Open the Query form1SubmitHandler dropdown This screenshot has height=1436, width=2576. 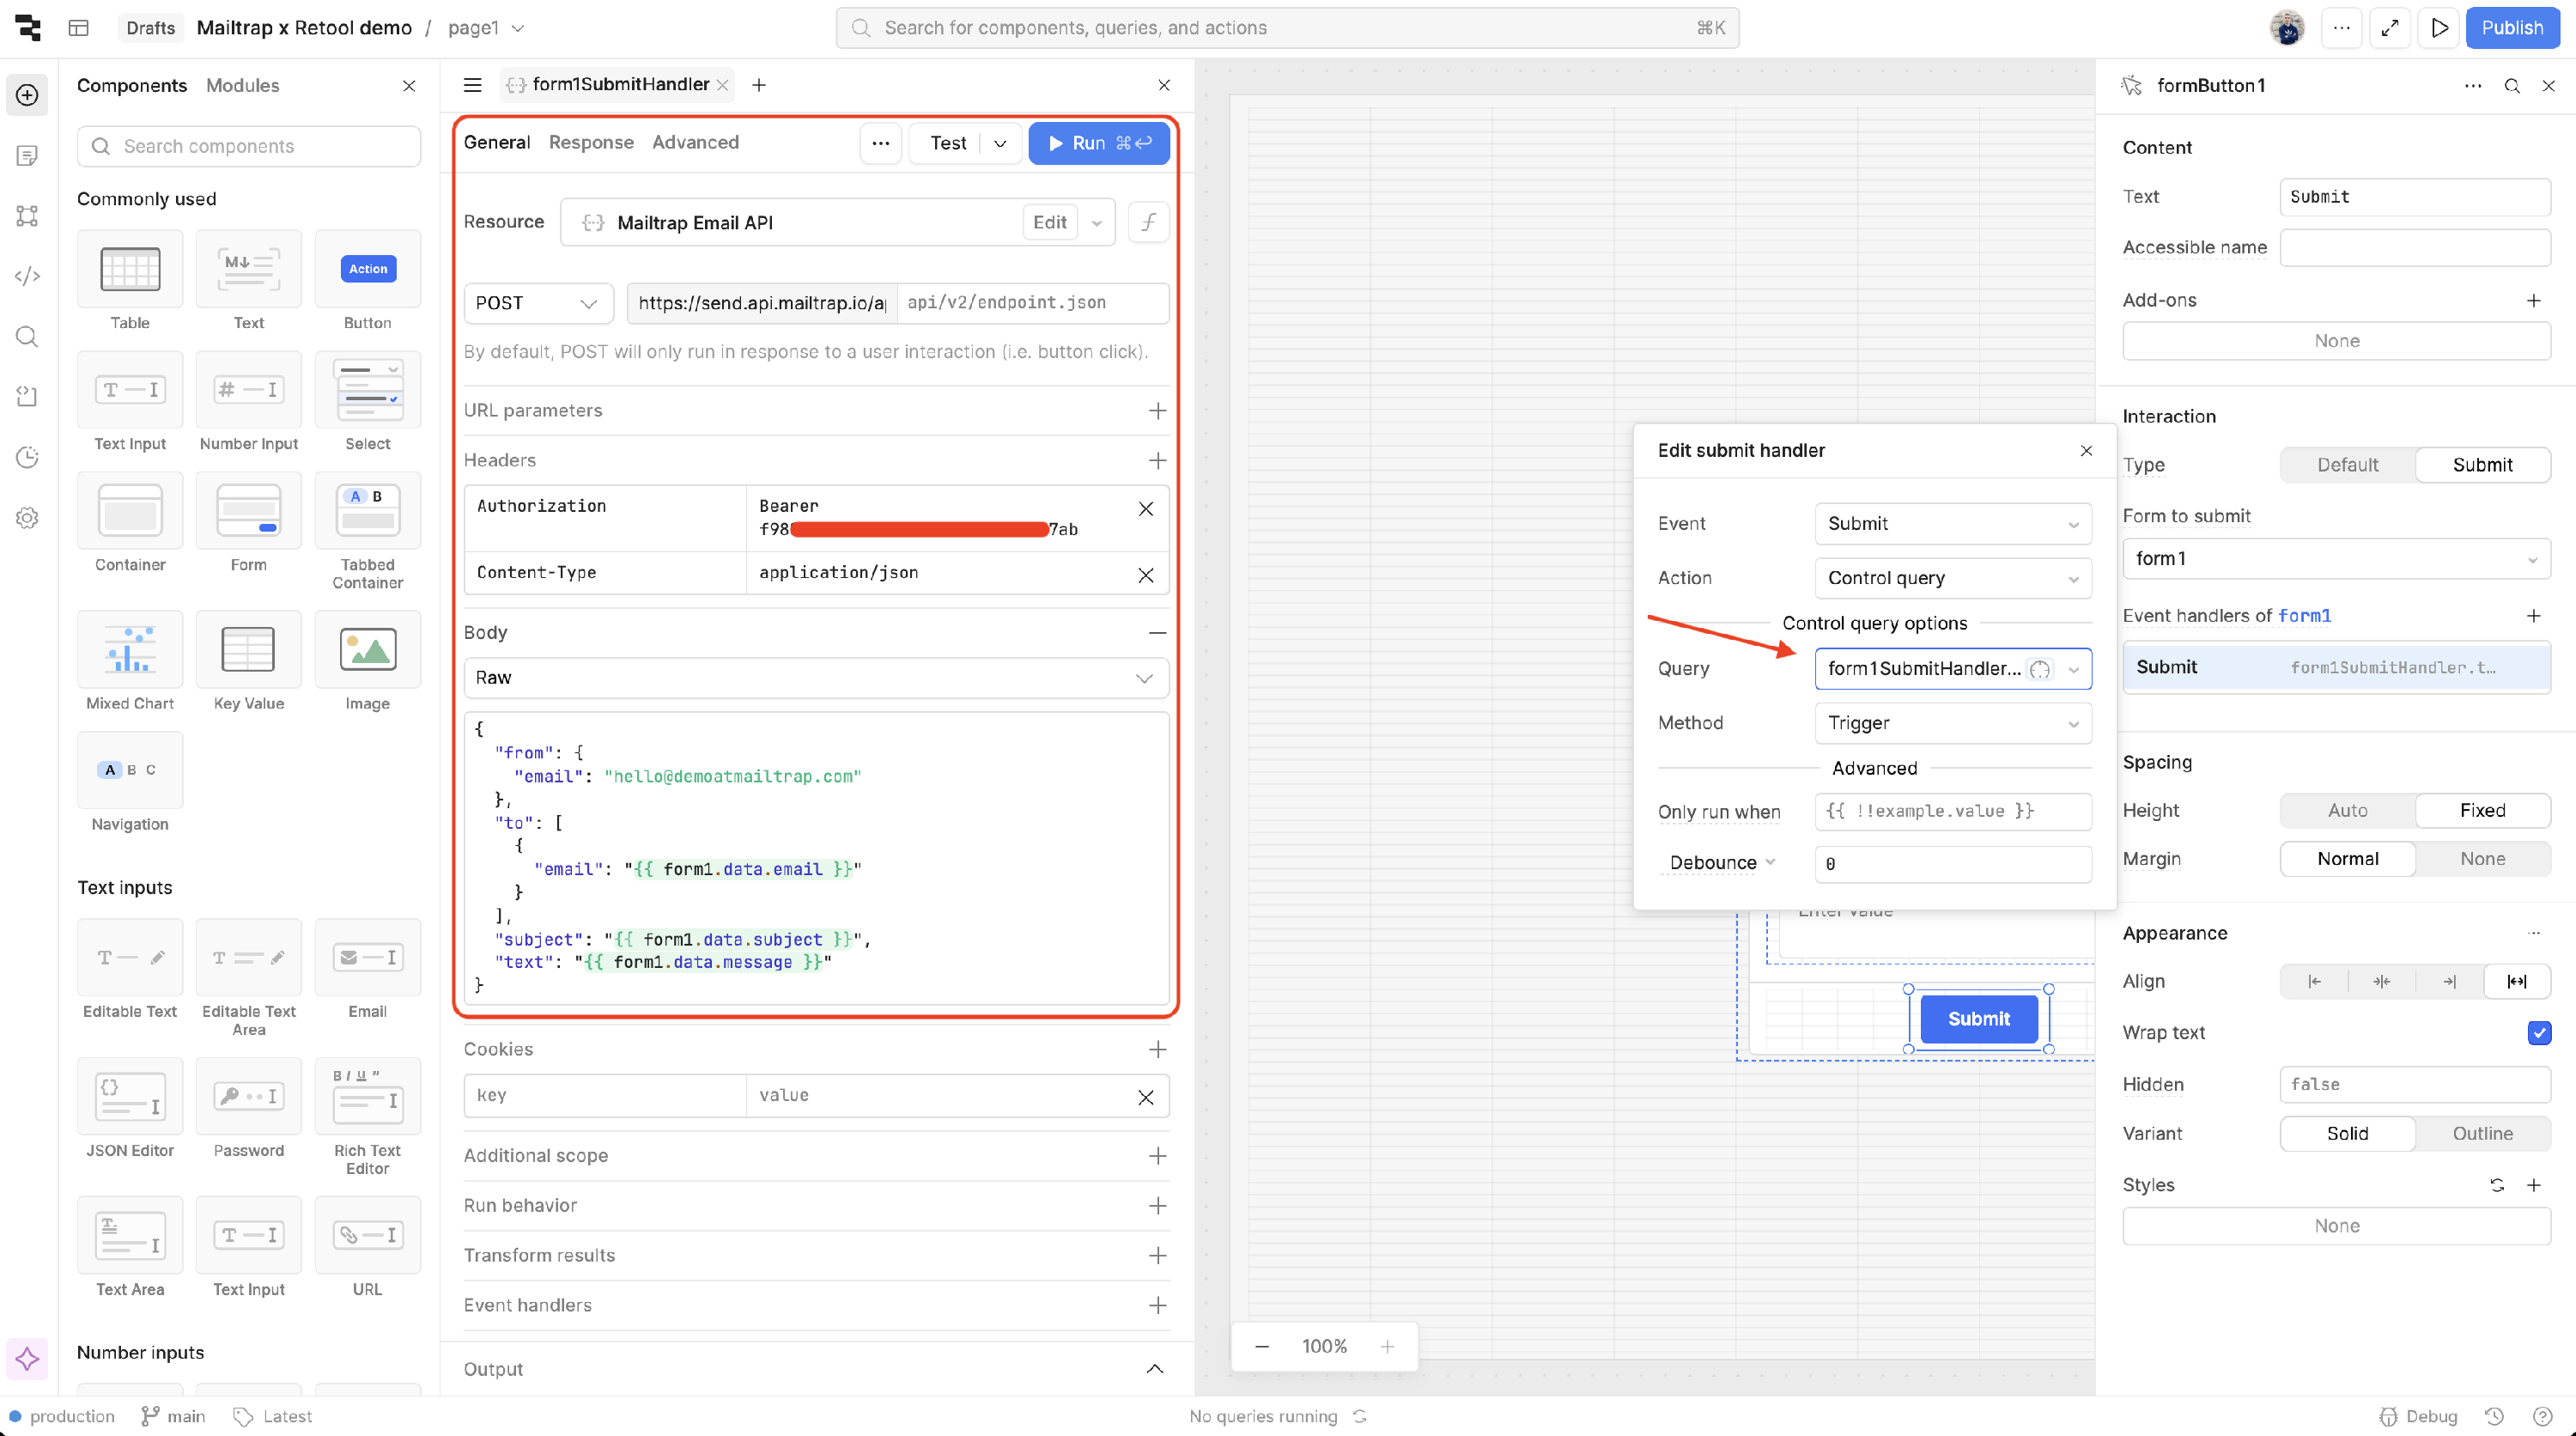(1953, 669)
